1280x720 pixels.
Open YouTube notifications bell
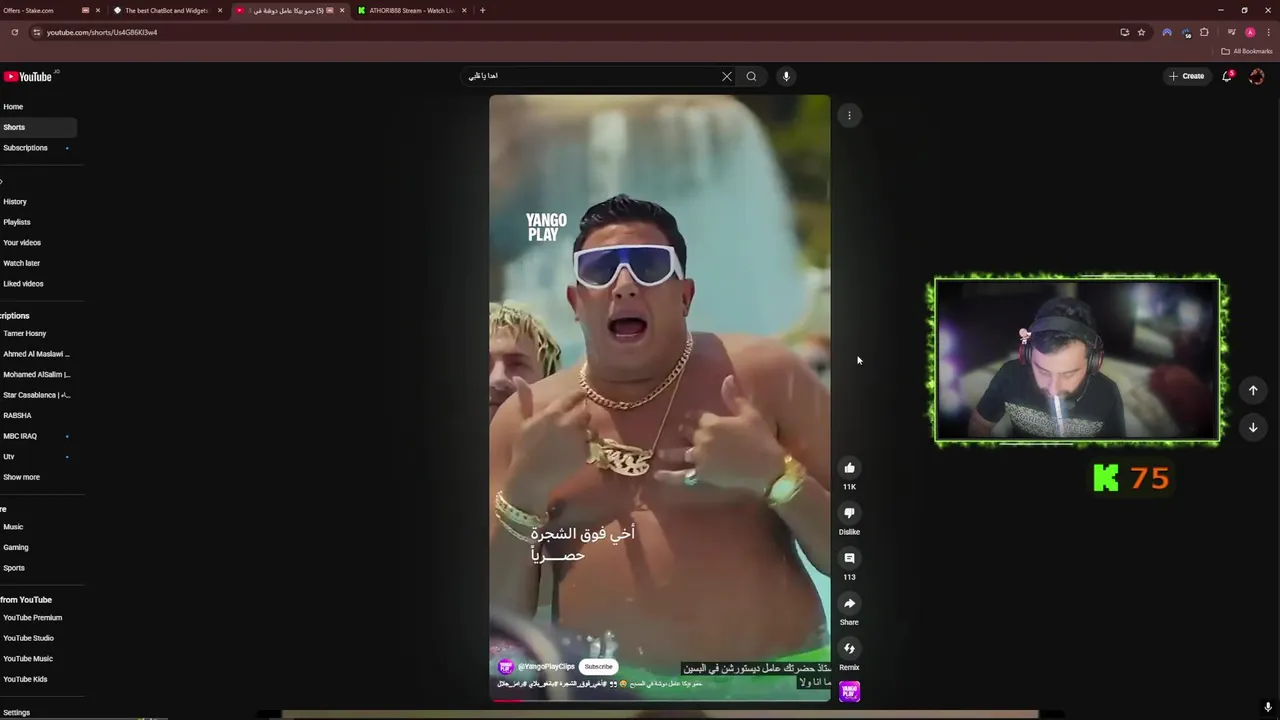1227,76
